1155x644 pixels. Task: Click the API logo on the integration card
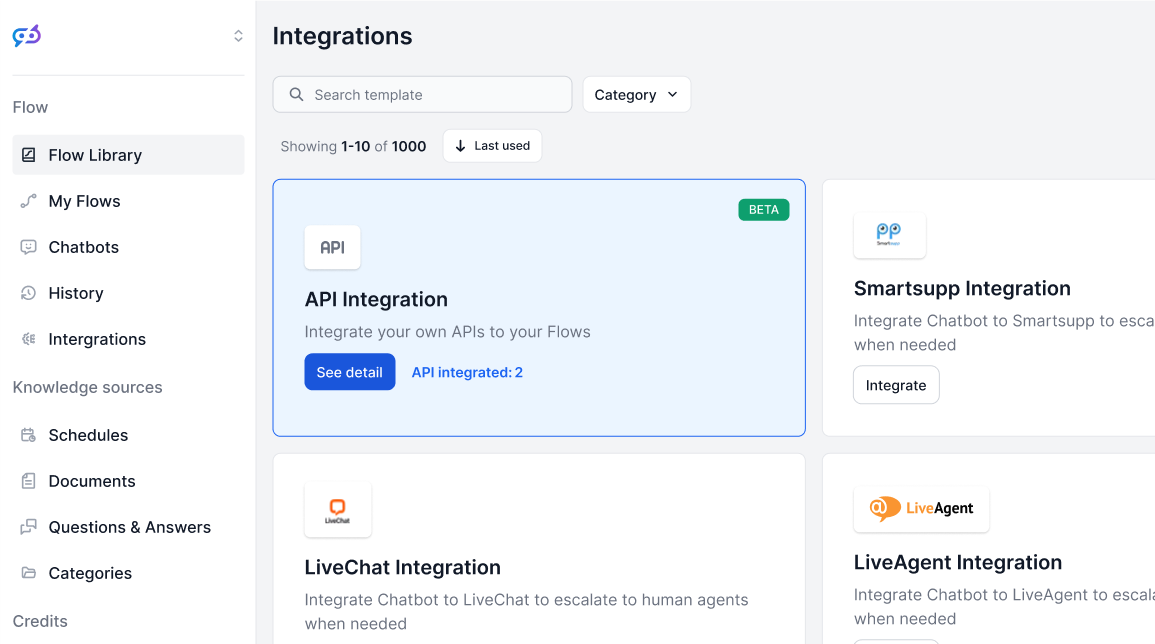[332, 247]
